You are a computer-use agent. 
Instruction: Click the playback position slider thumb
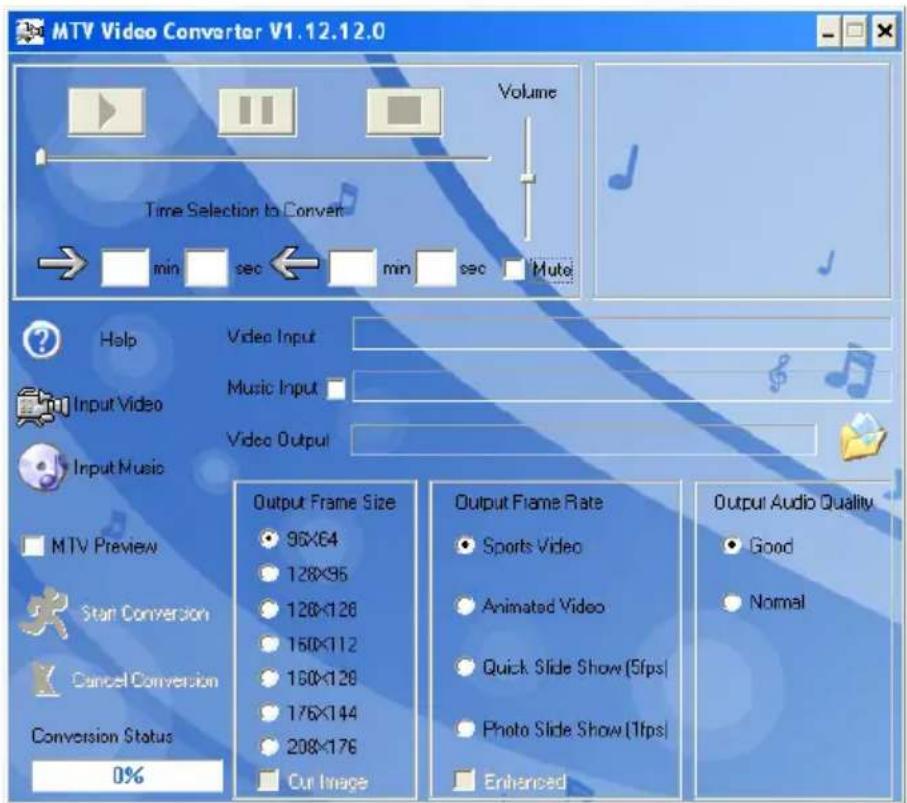click(40, 157)
